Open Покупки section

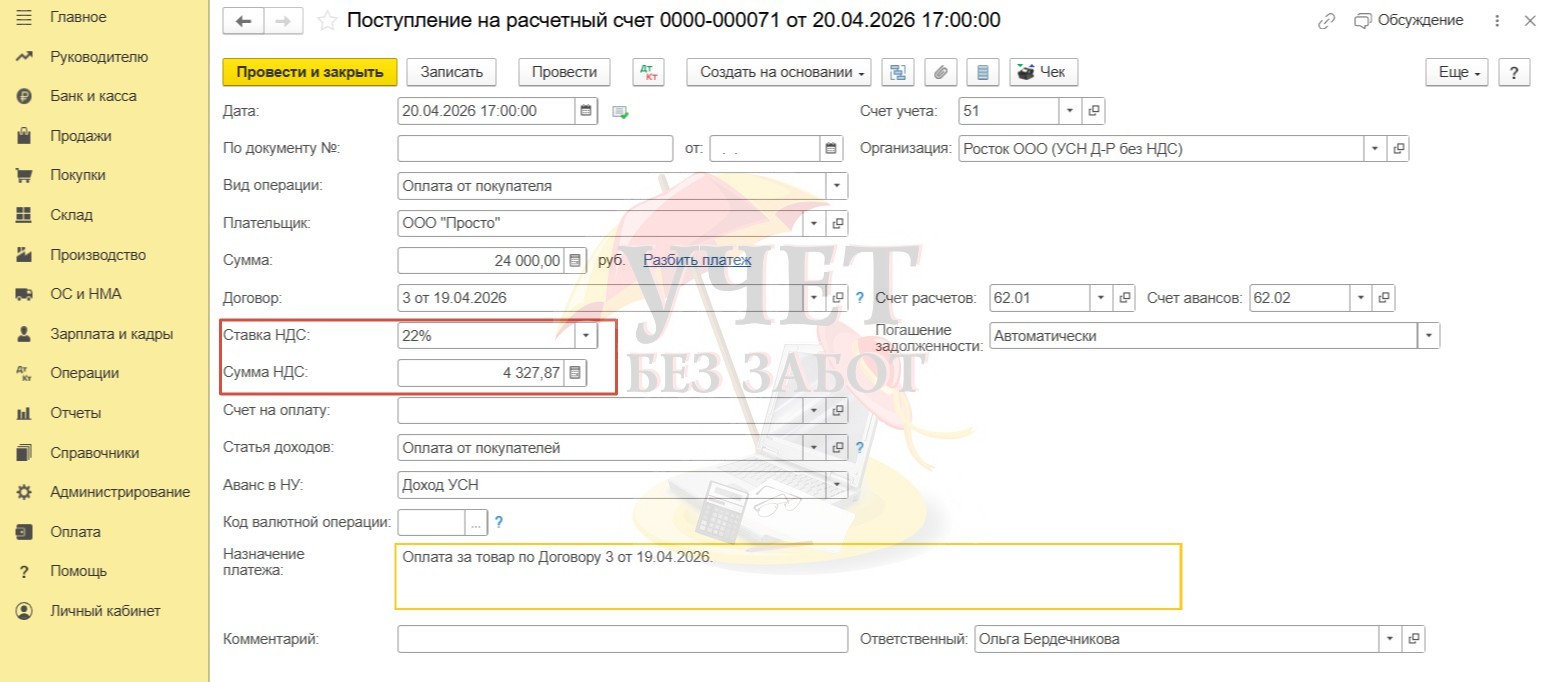(78, 175)
